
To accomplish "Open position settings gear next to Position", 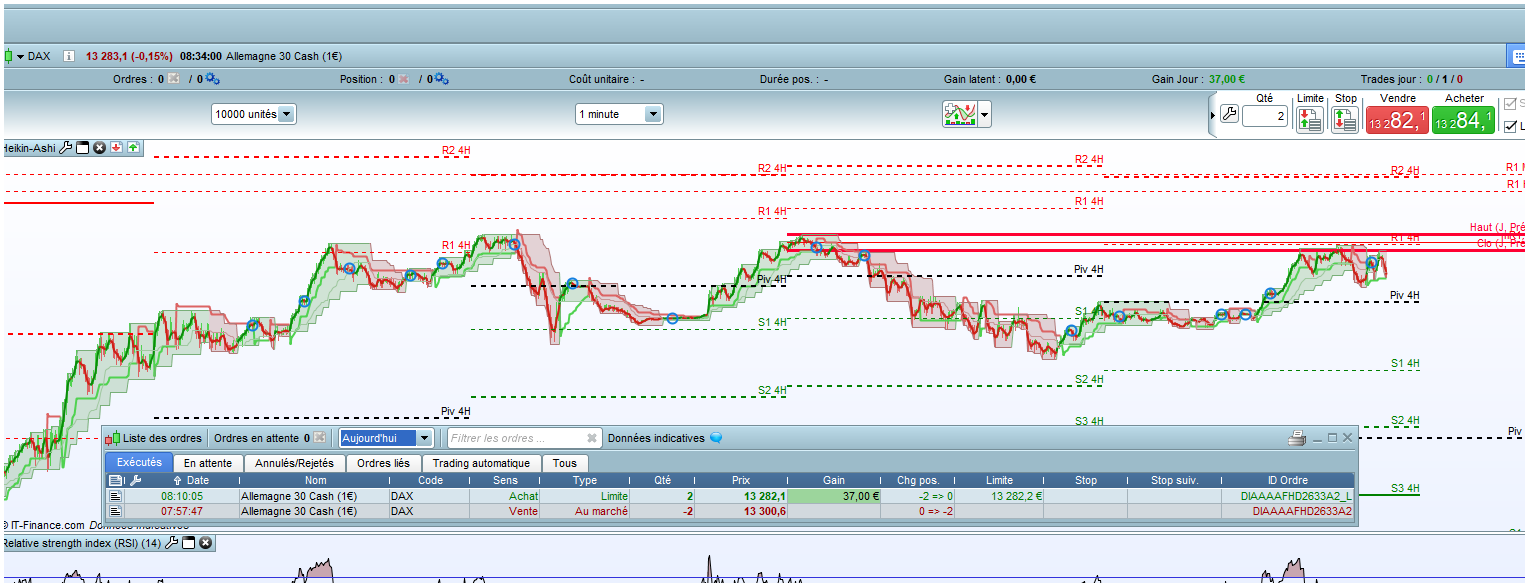I will pyautogui.click(x=442, y=79).
